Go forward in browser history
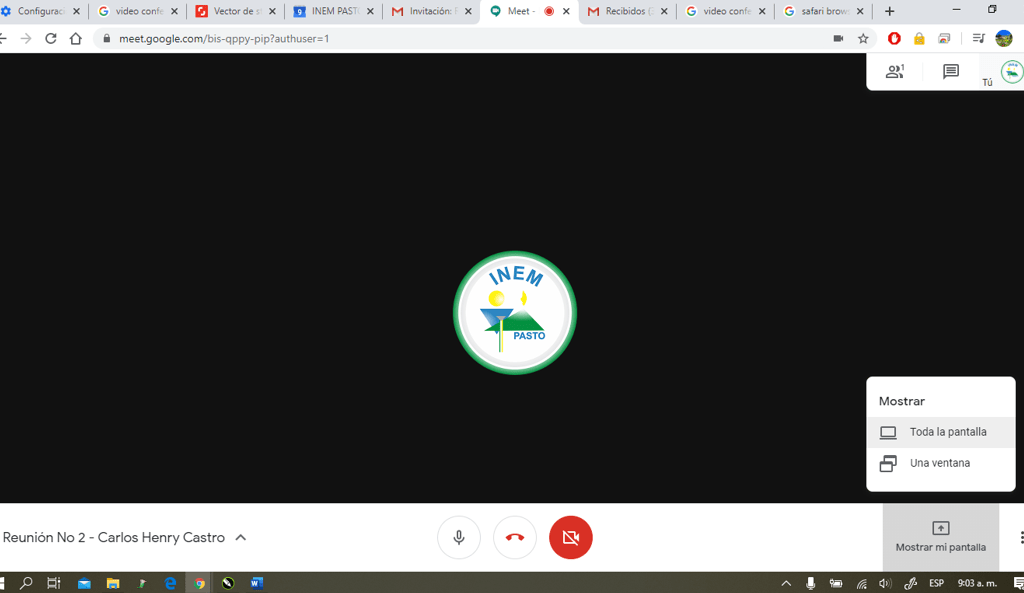 pyautogui.click(x=26, y=39)
